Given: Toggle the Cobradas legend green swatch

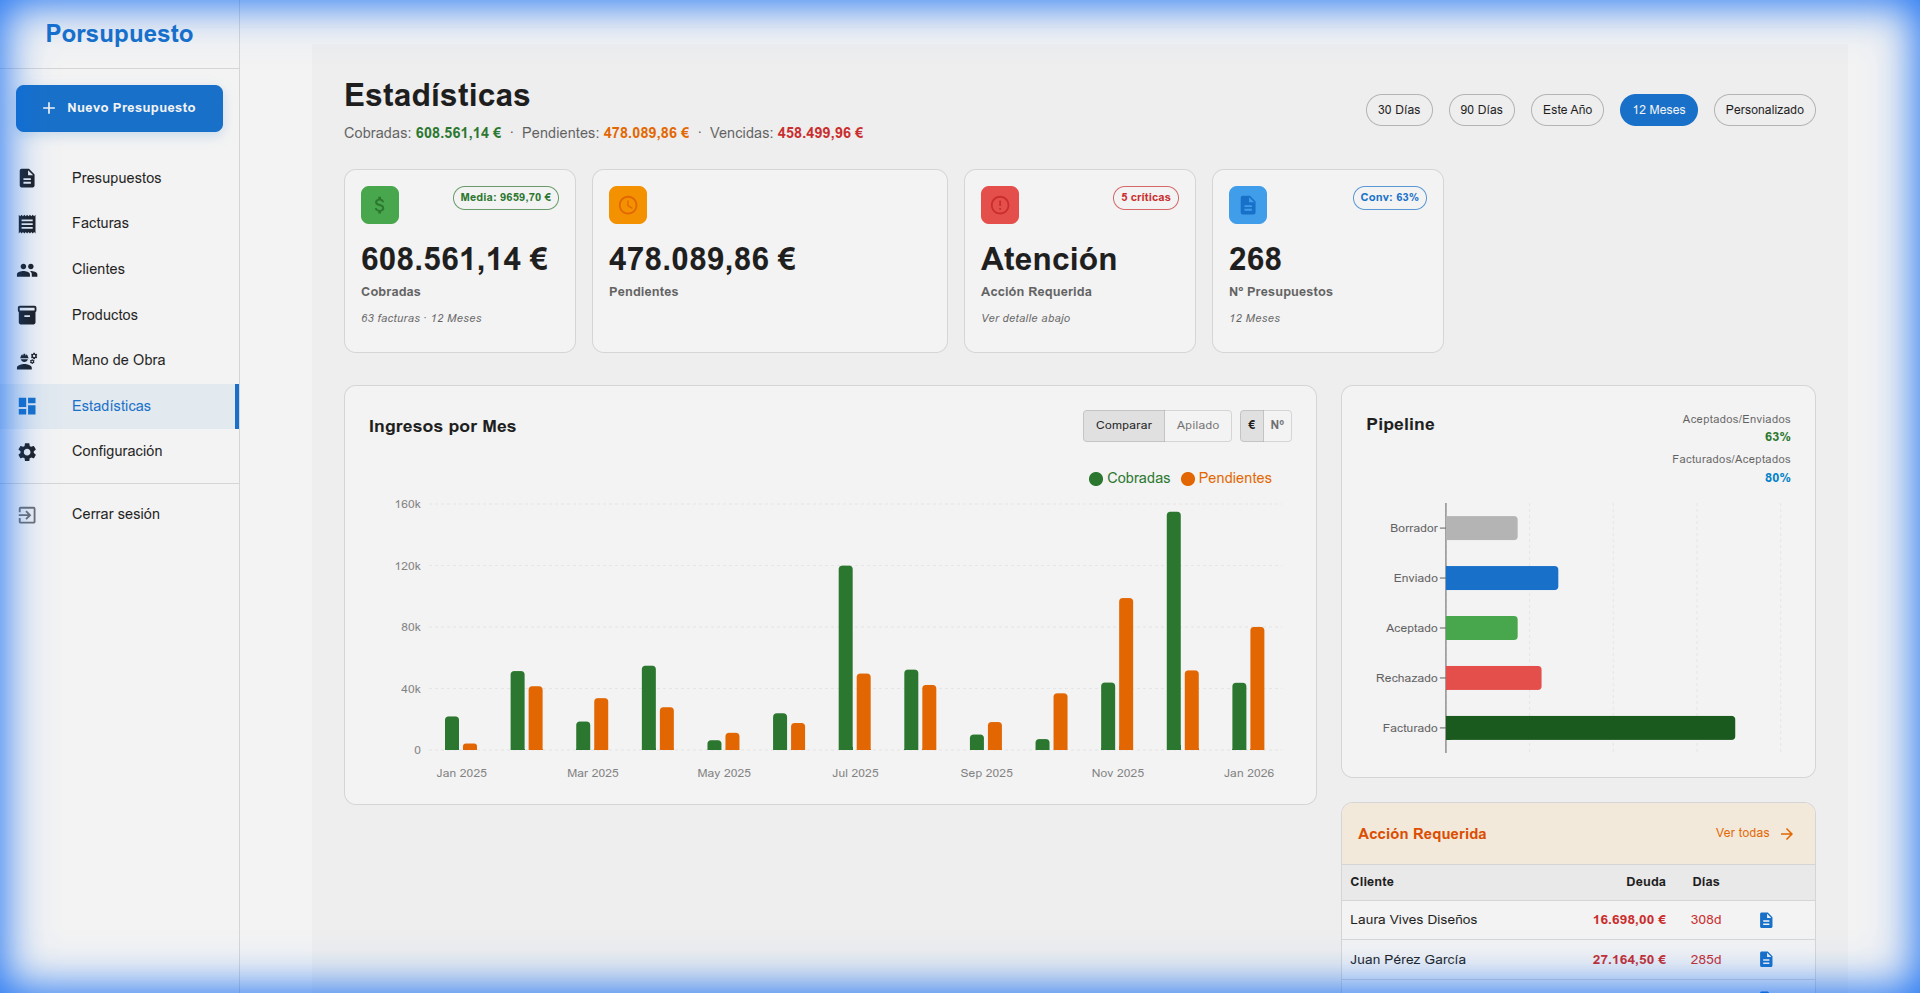Looking at the screenshot, I should (1095, 479).
